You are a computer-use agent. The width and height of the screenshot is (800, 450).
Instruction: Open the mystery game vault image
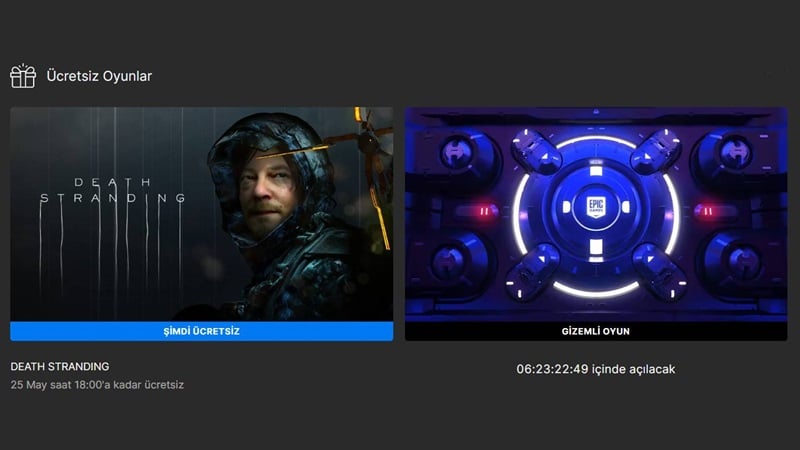(x=596, y=214)
